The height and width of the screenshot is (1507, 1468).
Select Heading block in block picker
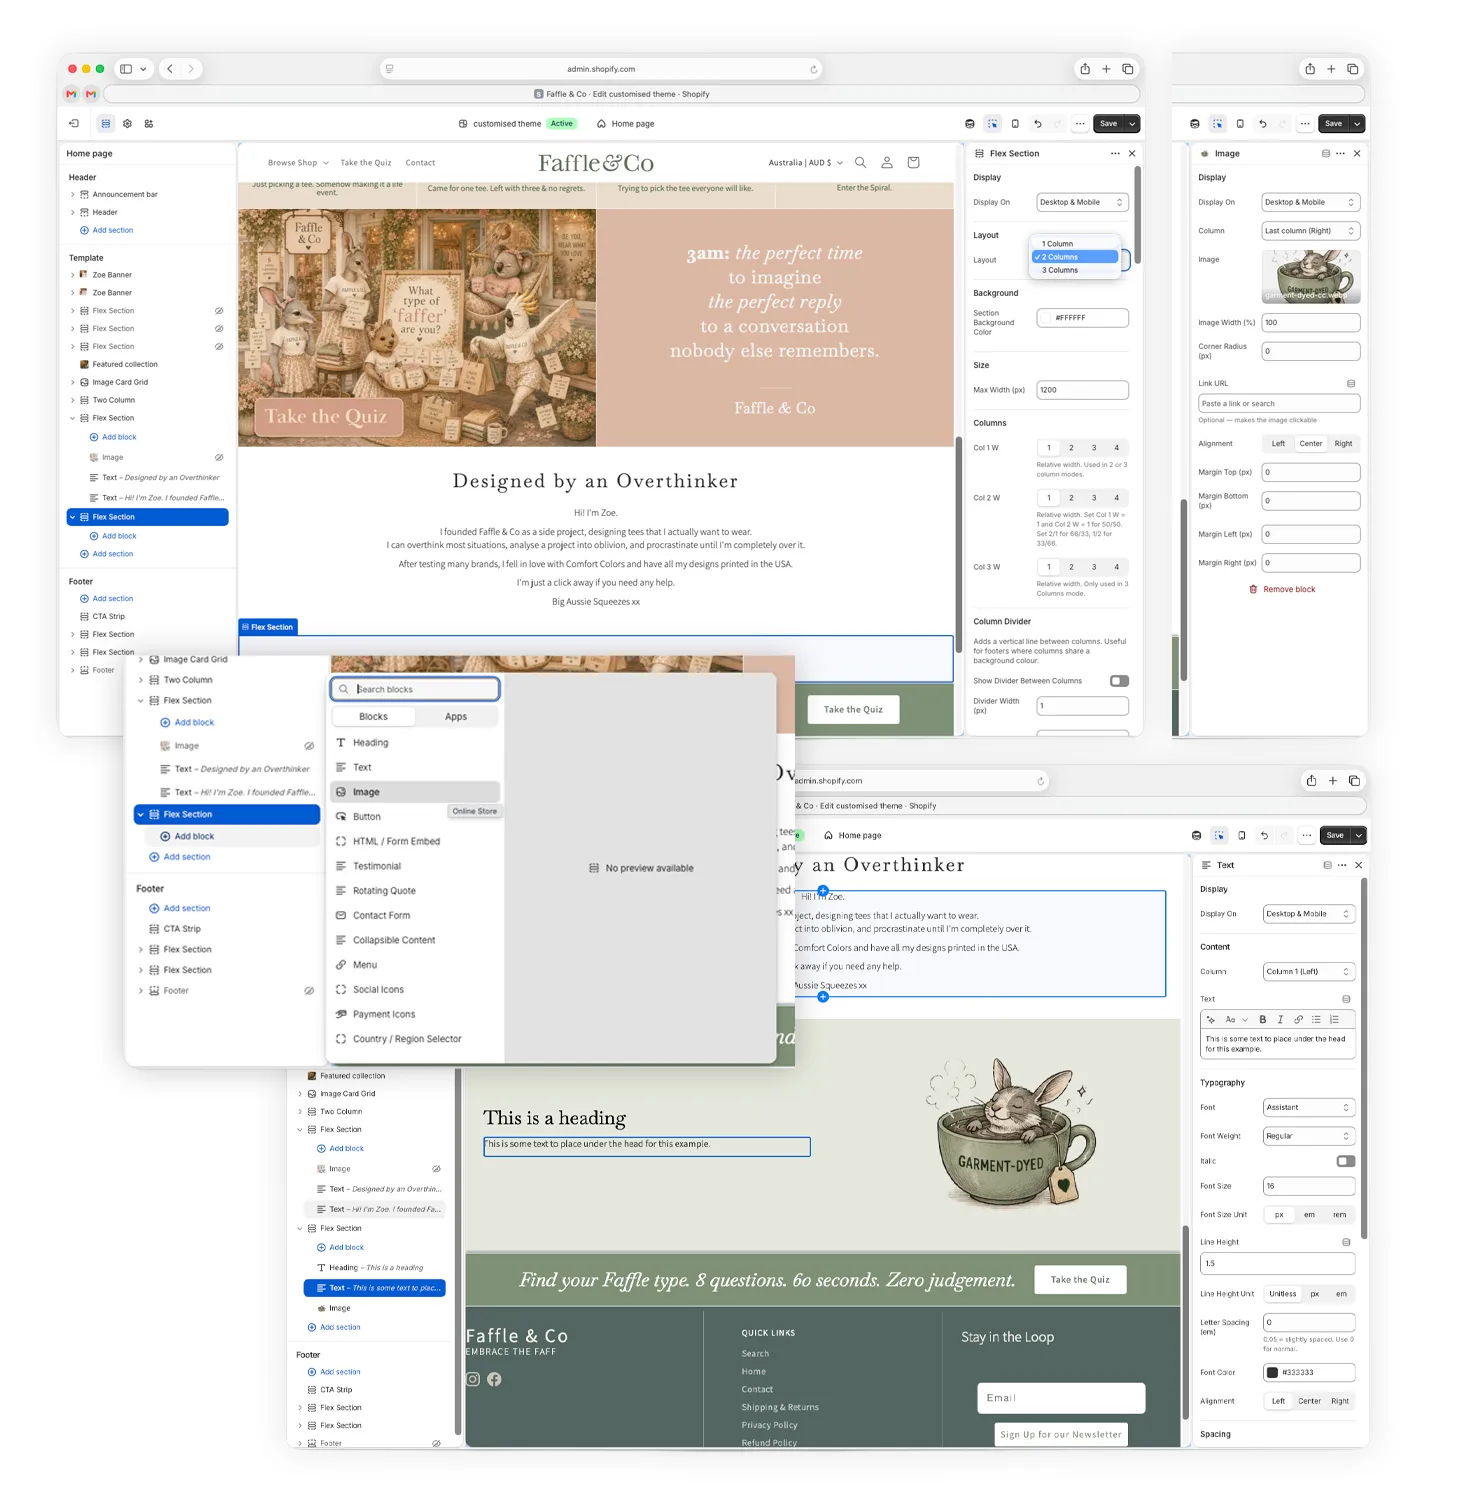tap(415, 743)
